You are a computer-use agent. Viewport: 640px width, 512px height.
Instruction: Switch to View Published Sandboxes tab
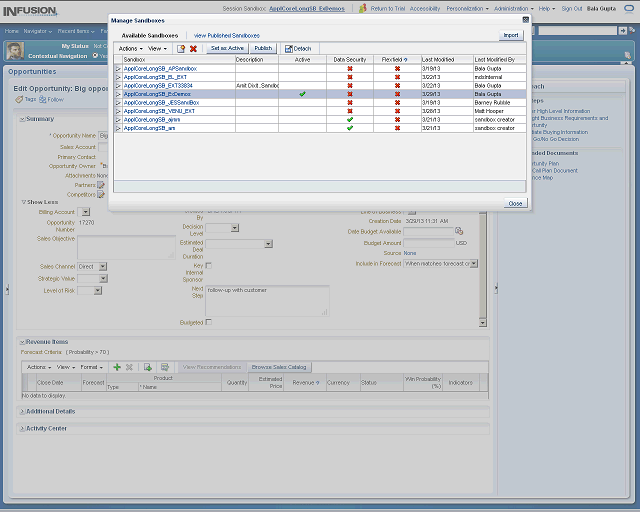[x=226, y=35]
